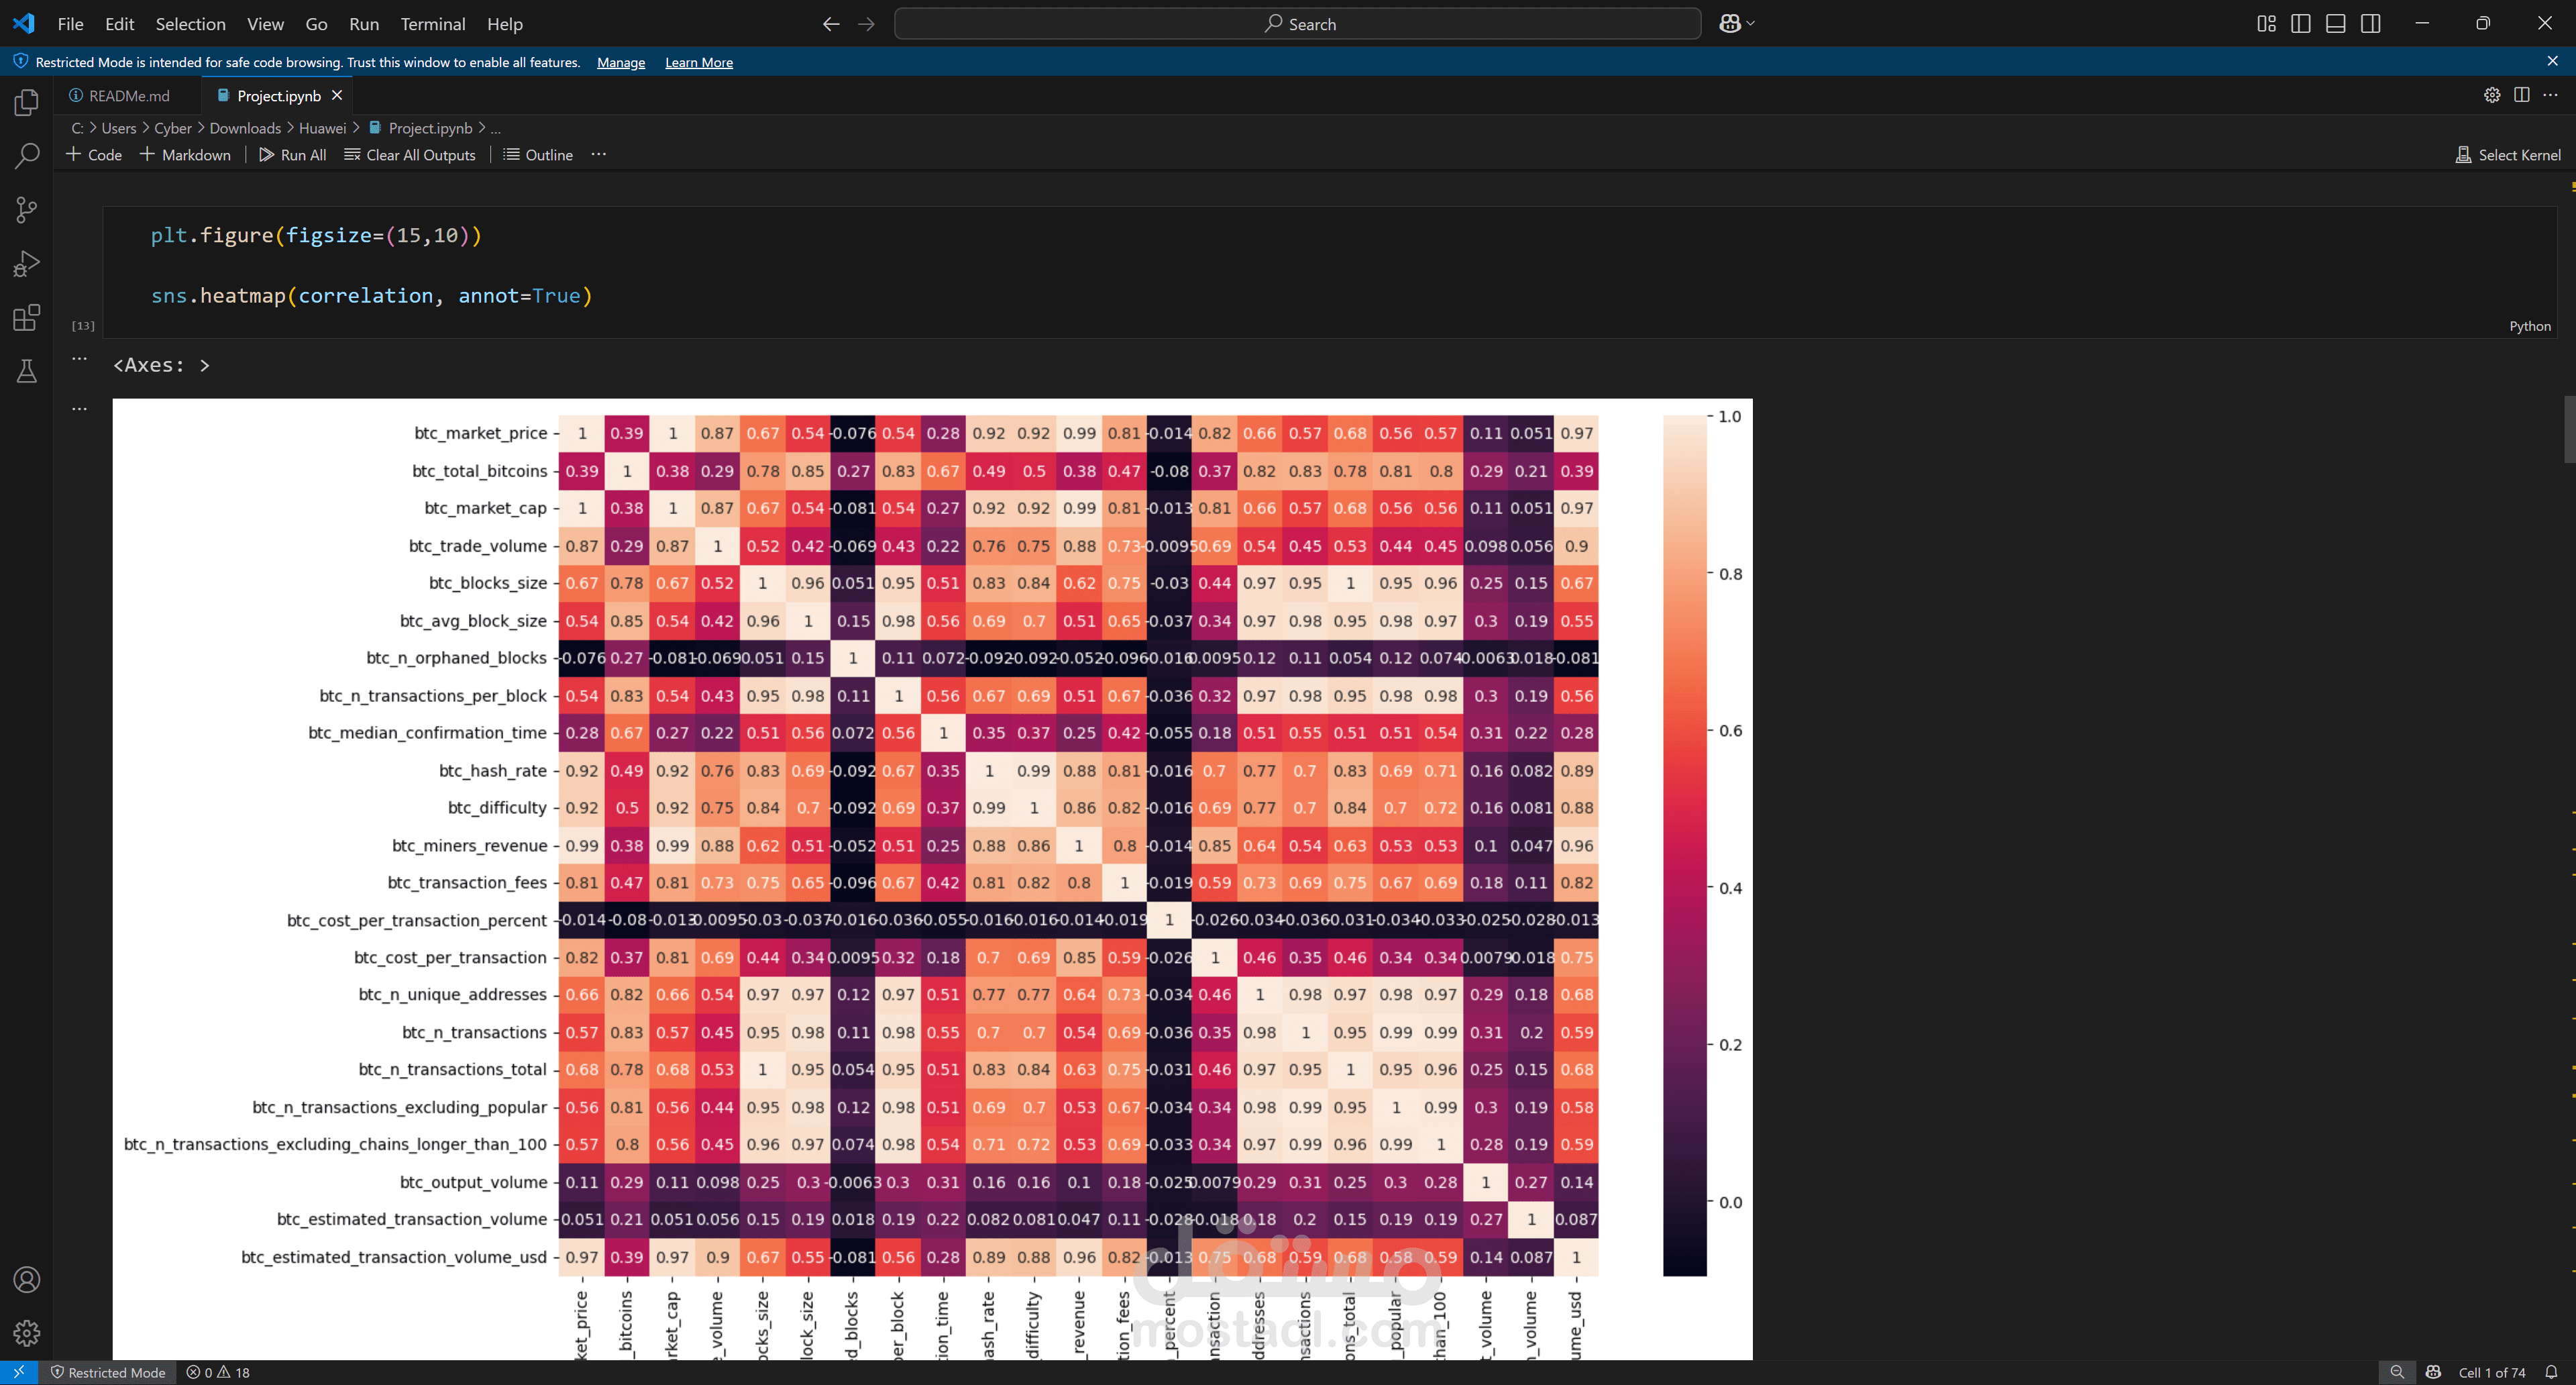Open the Copilot chat dropdown arrow

point(1750,24)
